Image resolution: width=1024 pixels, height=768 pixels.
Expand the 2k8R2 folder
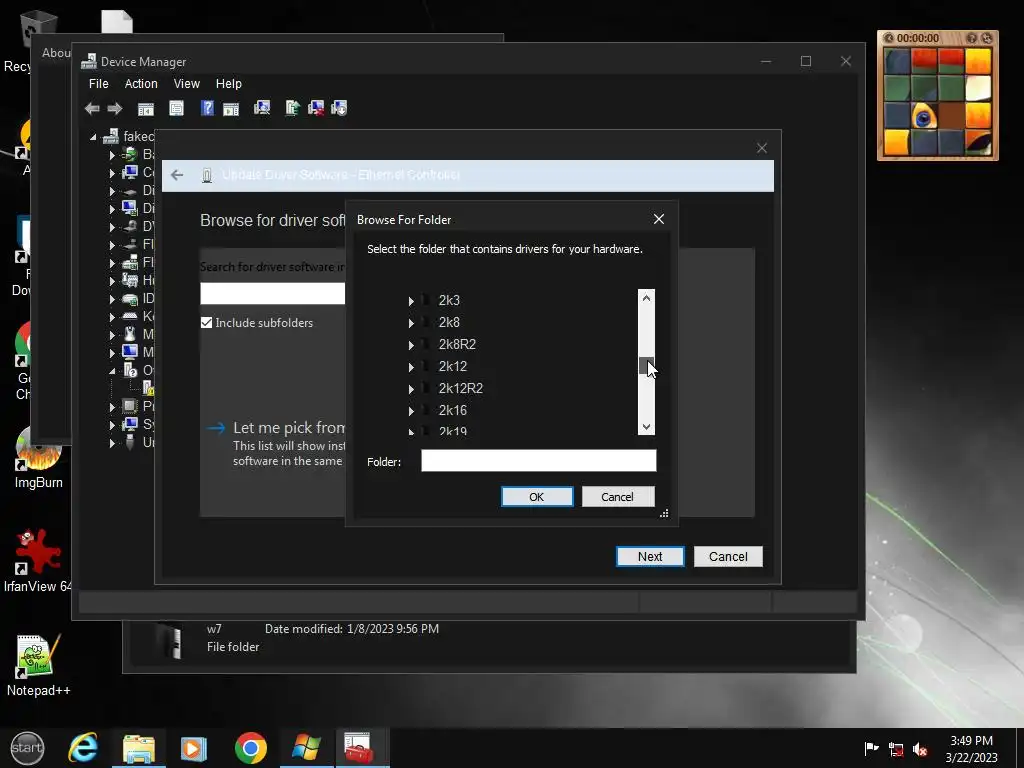click(411, 345)
